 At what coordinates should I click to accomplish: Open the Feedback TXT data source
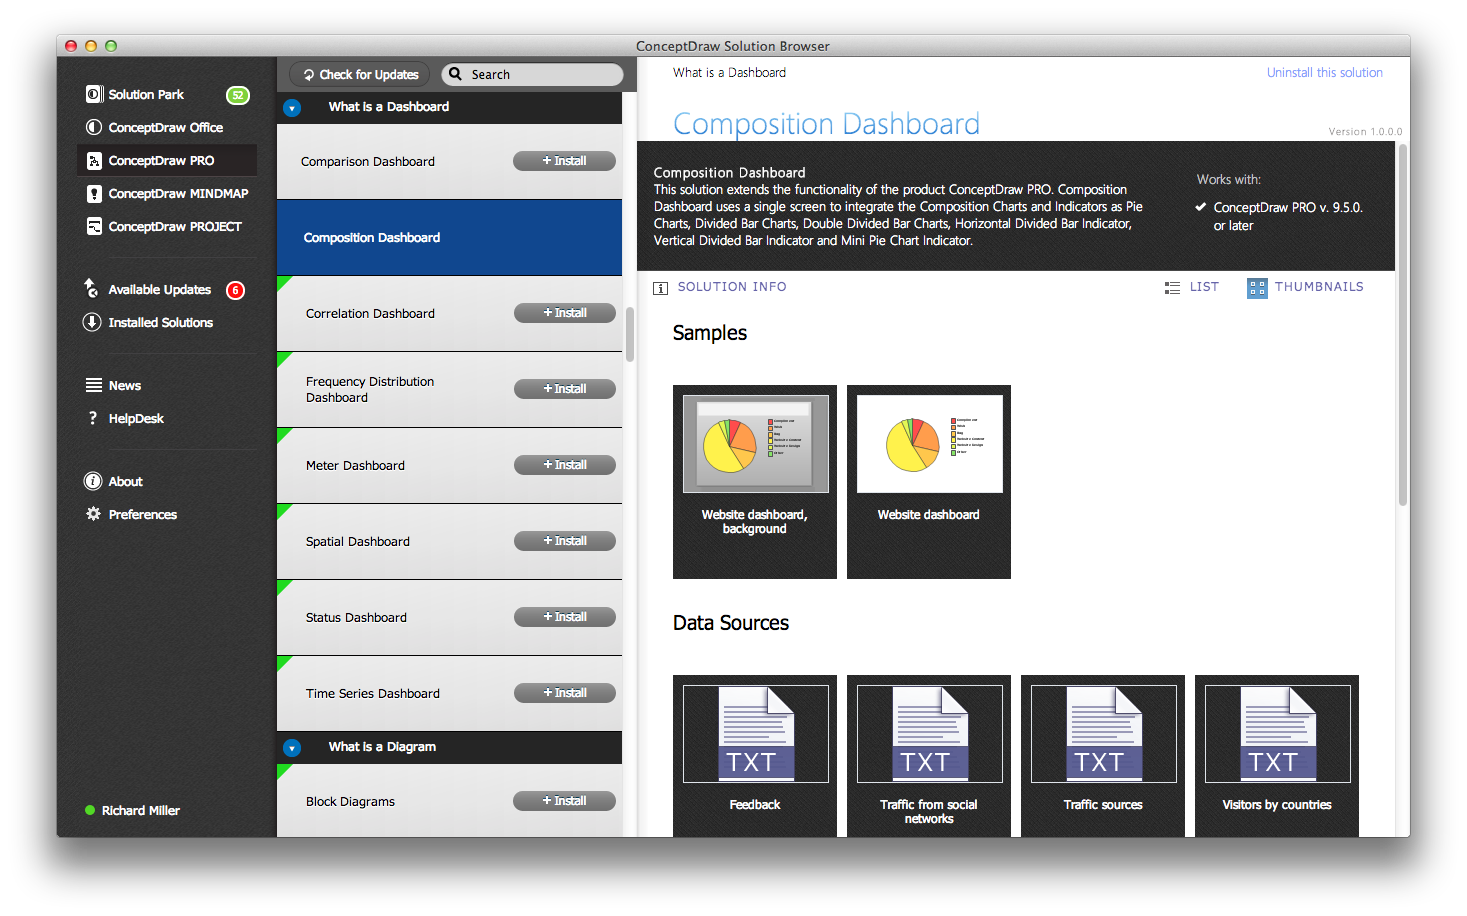click(x=755, y=756)
